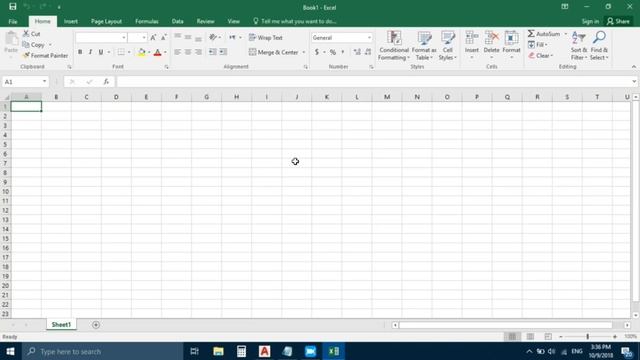Open the Fill dropdown in Editing
This screenshot has height=360, width=640.
tap(538, 44)
